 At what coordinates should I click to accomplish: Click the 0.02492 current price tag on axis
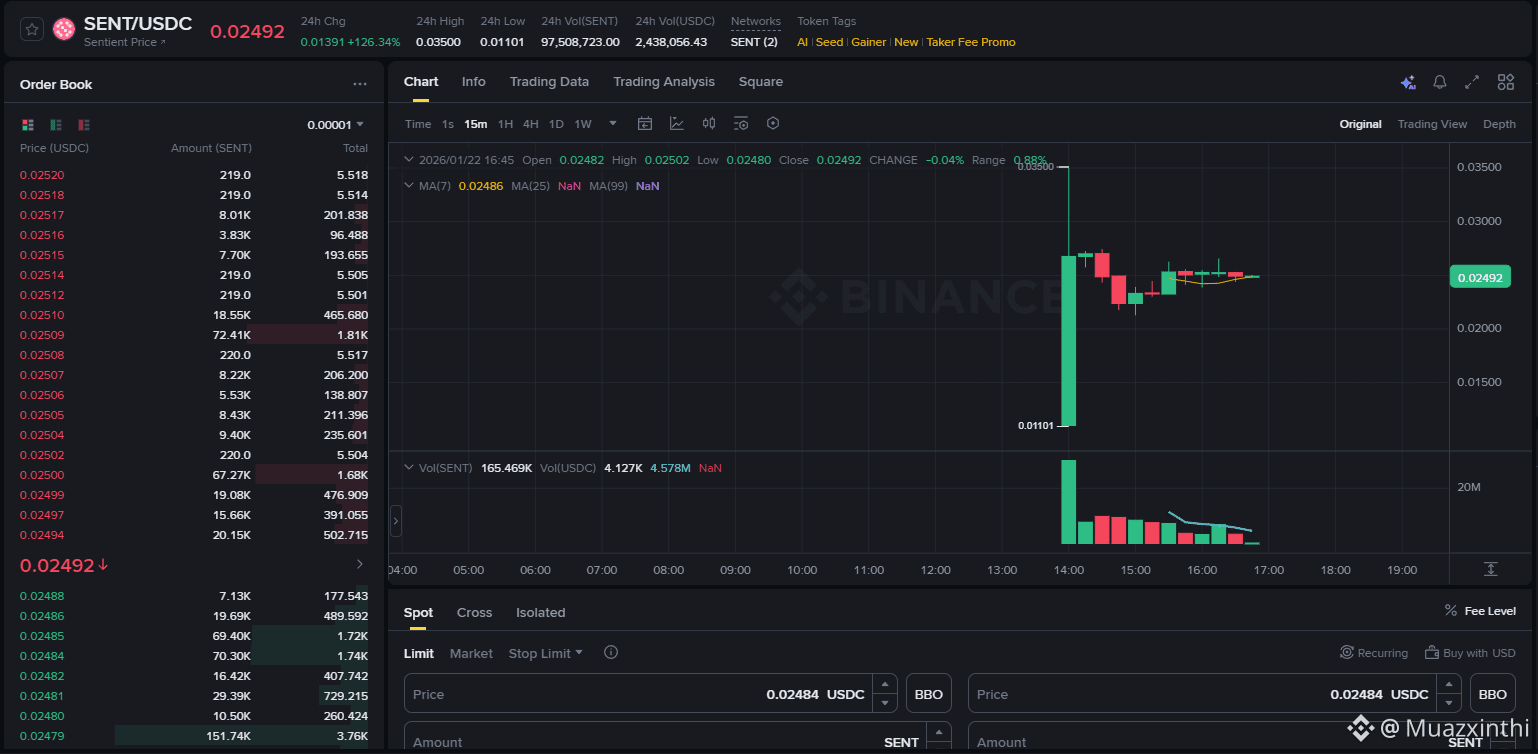pyautogui.click(x=1479, y=277)
